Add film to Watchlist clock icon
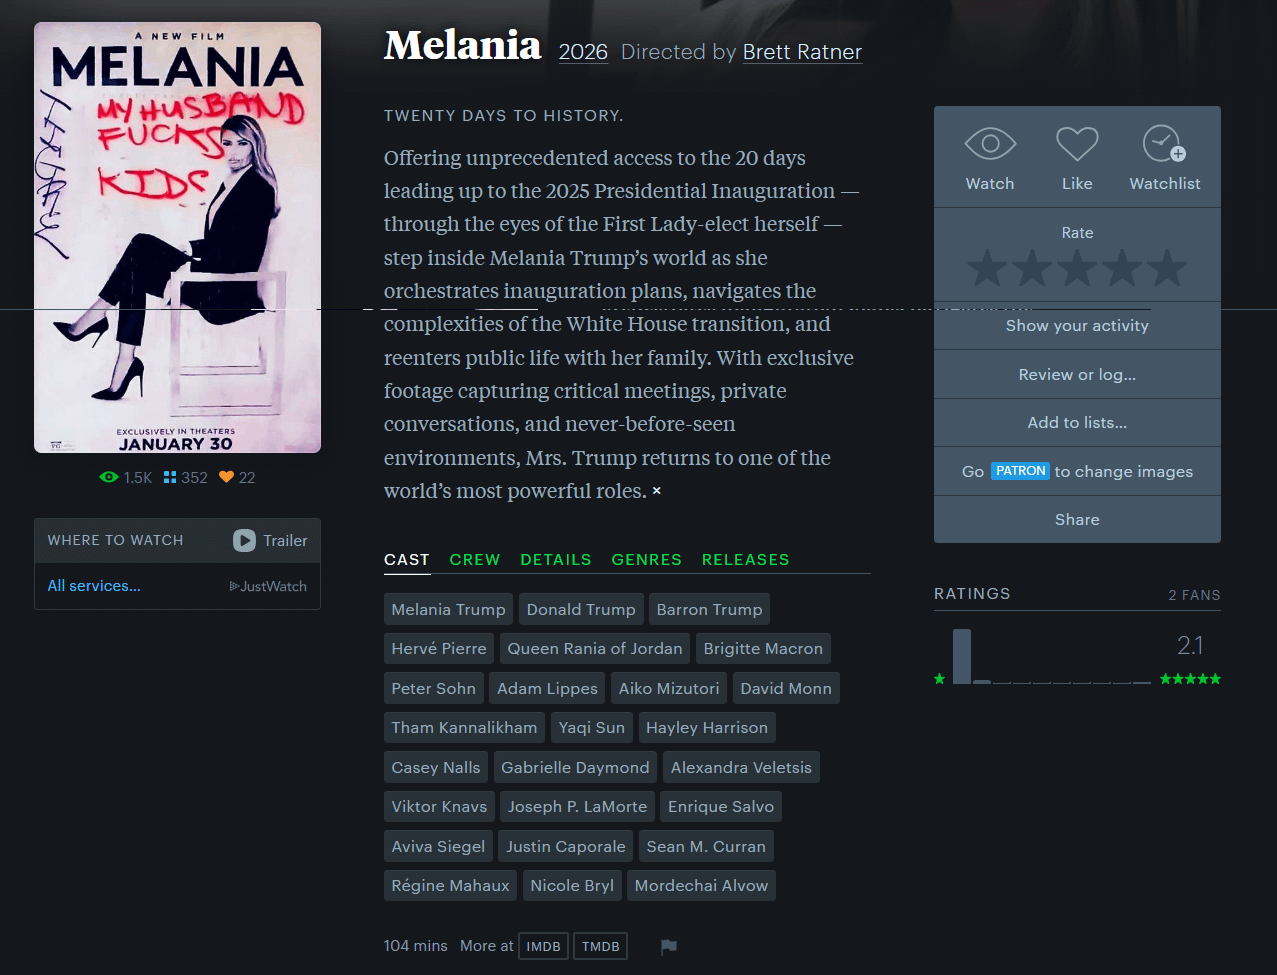 click(x=1164, y=145)
